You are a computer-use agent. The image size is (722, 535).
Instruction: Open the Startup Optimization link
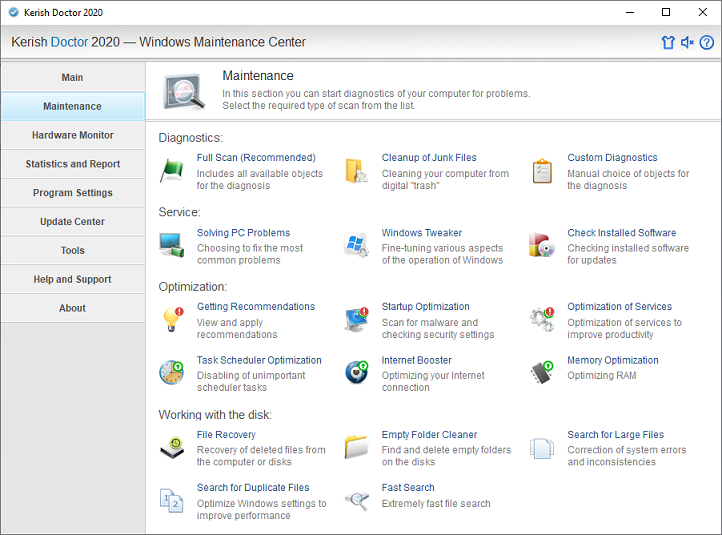425,307
